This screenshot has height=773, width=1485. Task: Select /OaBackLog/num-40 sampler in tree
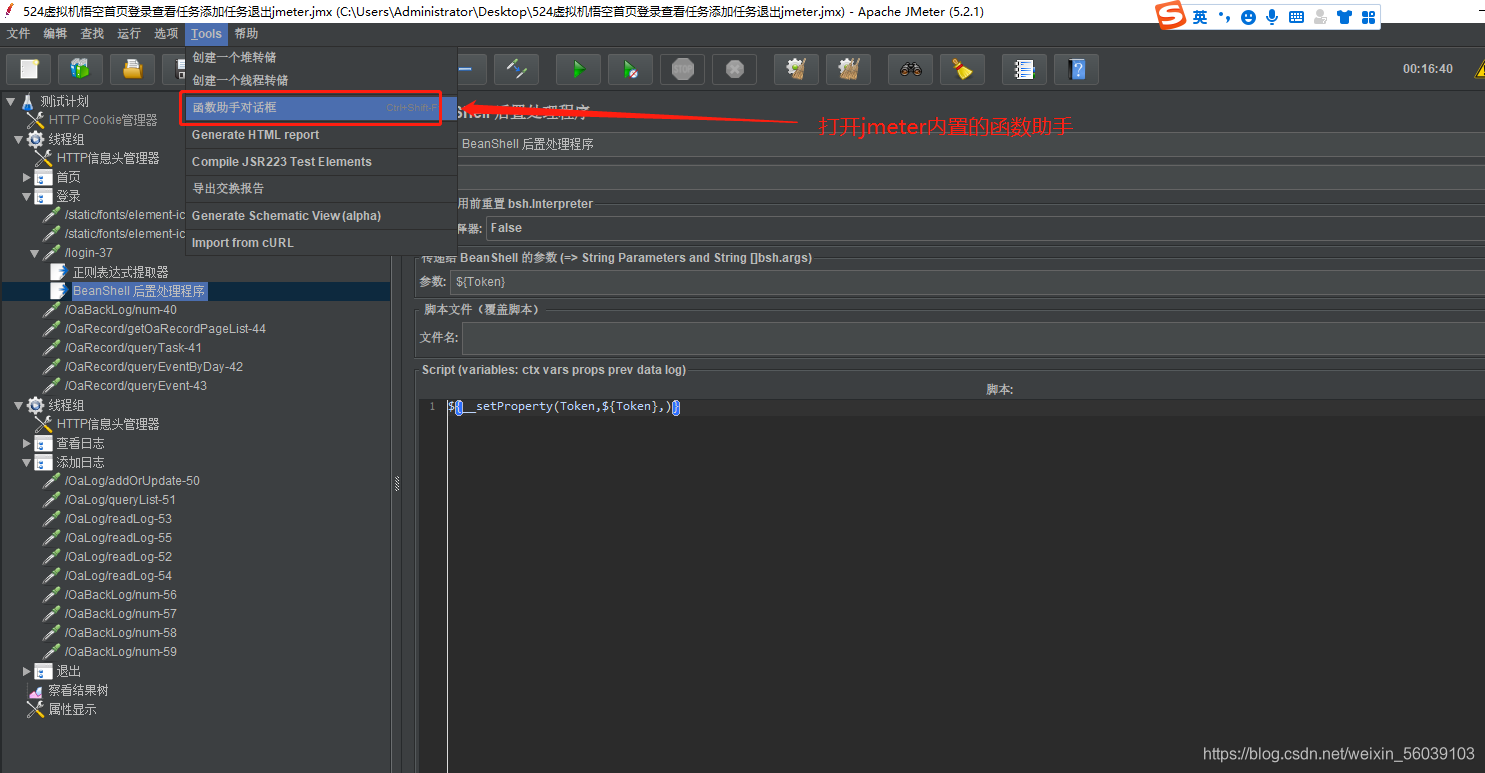point(120,310)
